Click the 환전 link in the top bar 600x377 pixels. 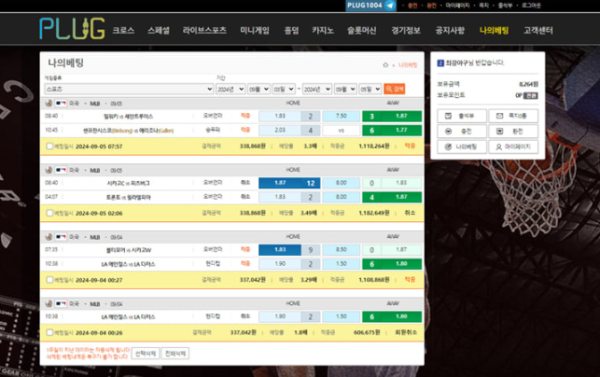[x=431, y=5]
